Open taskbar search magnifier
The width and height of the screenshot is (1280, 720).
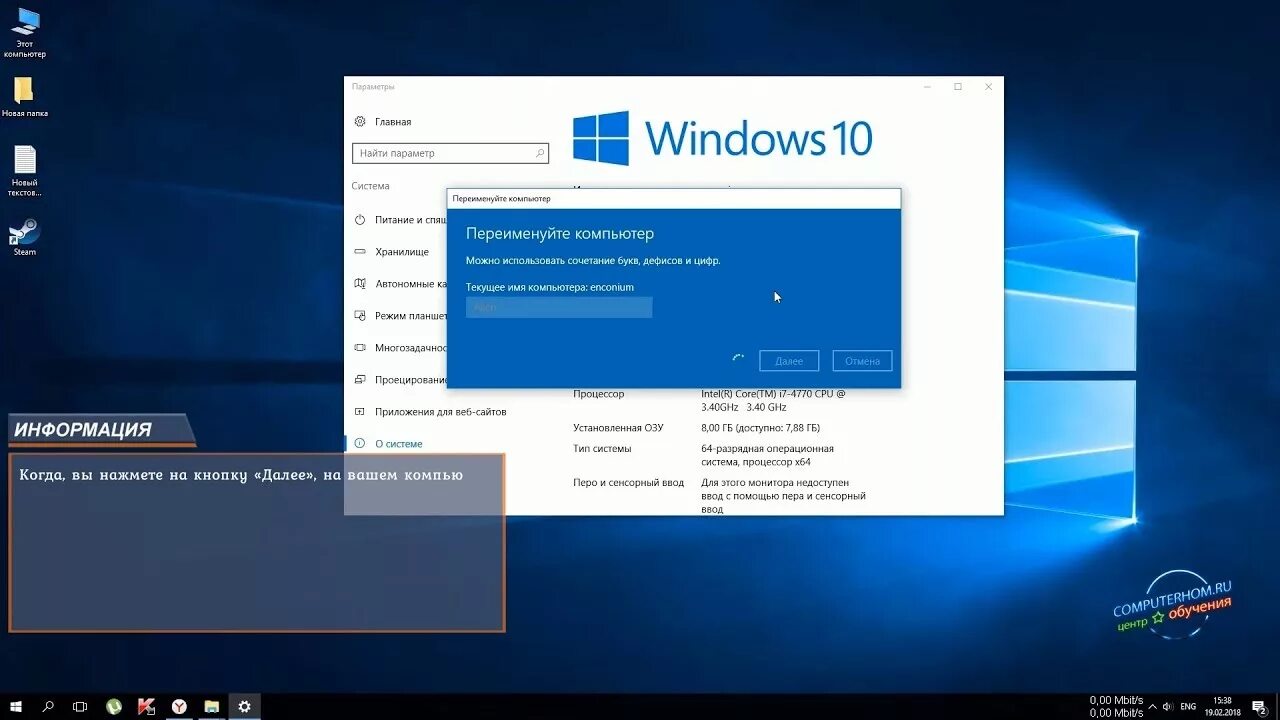coord(48,706)
